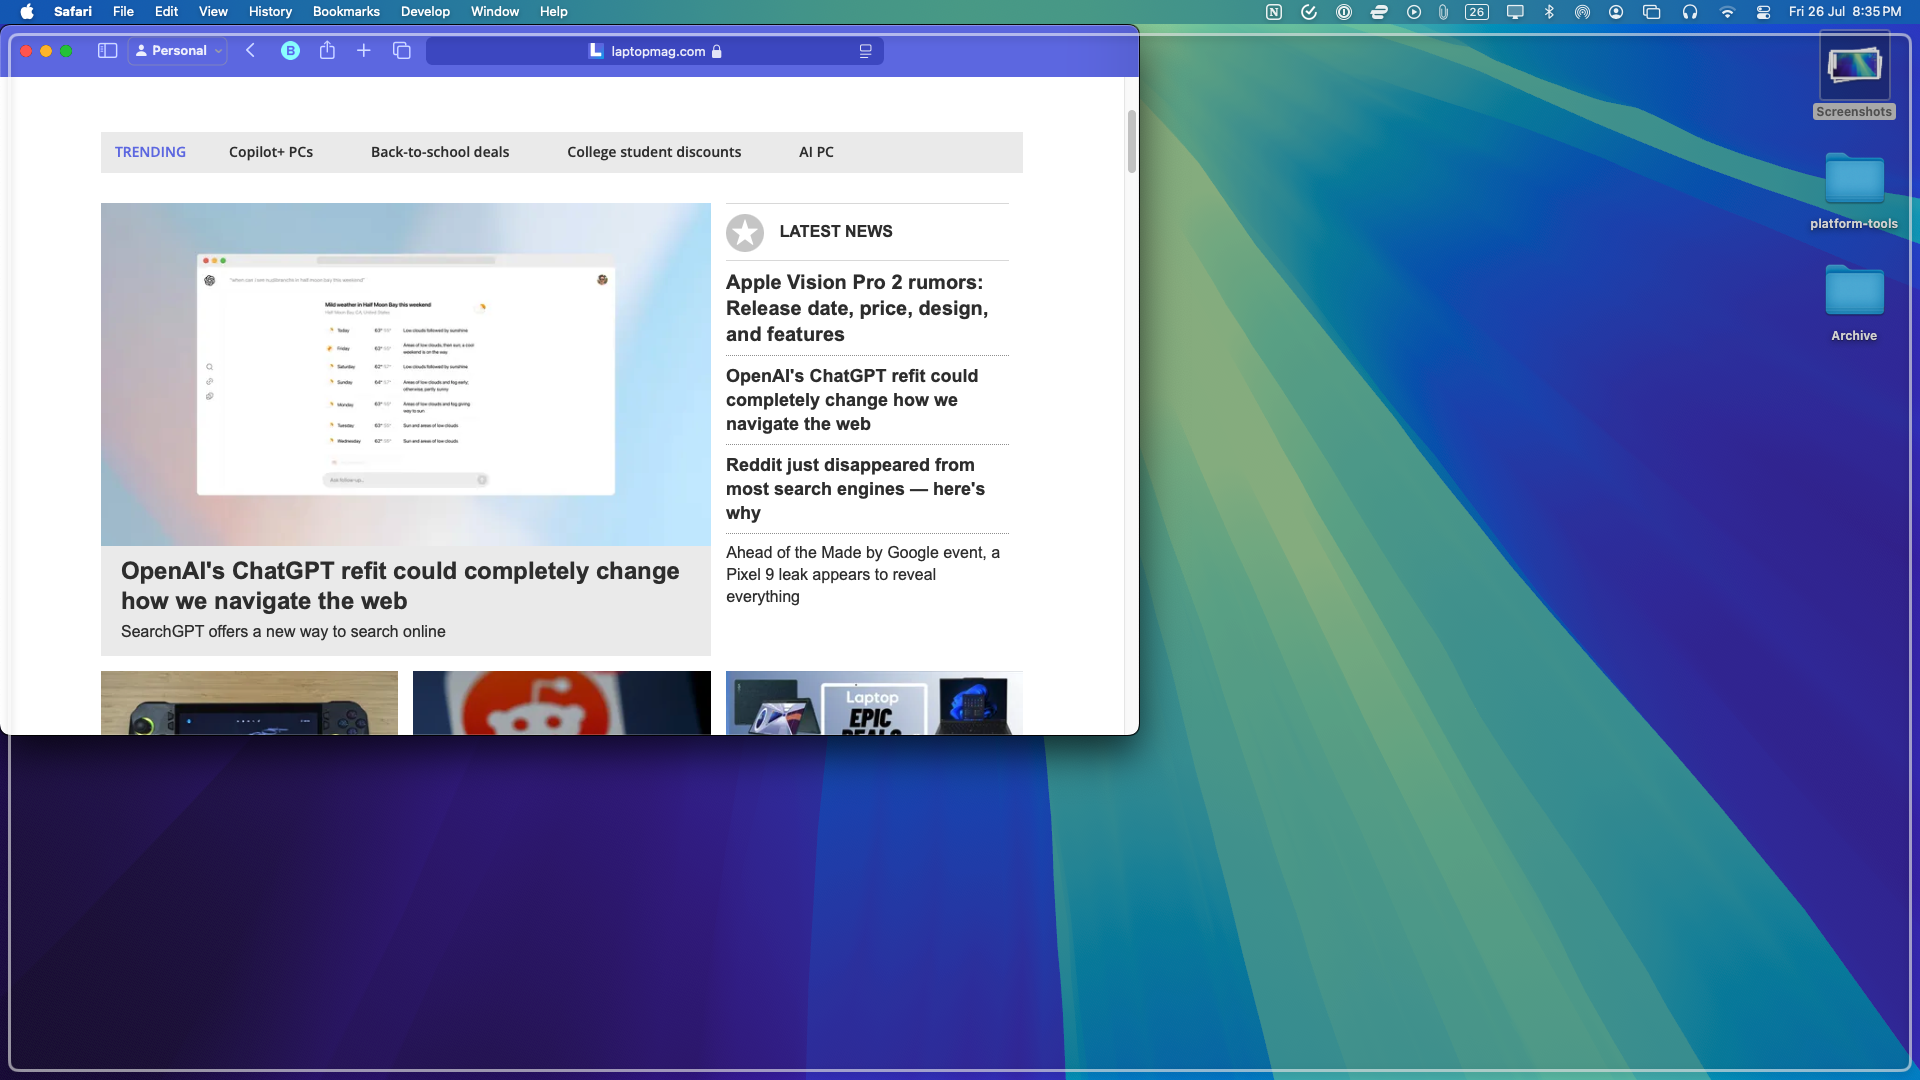
Task: Open the View menu
Action: tap(213, 12)
